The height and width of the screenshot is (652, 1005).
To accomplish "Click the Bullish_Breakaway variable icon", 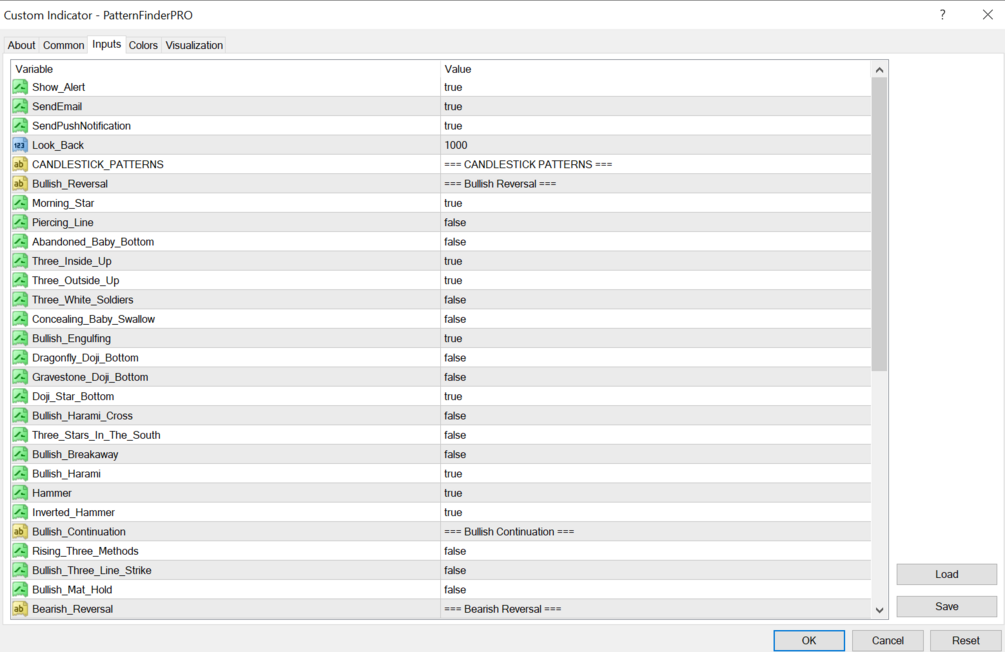I will [x=20, y=454].
